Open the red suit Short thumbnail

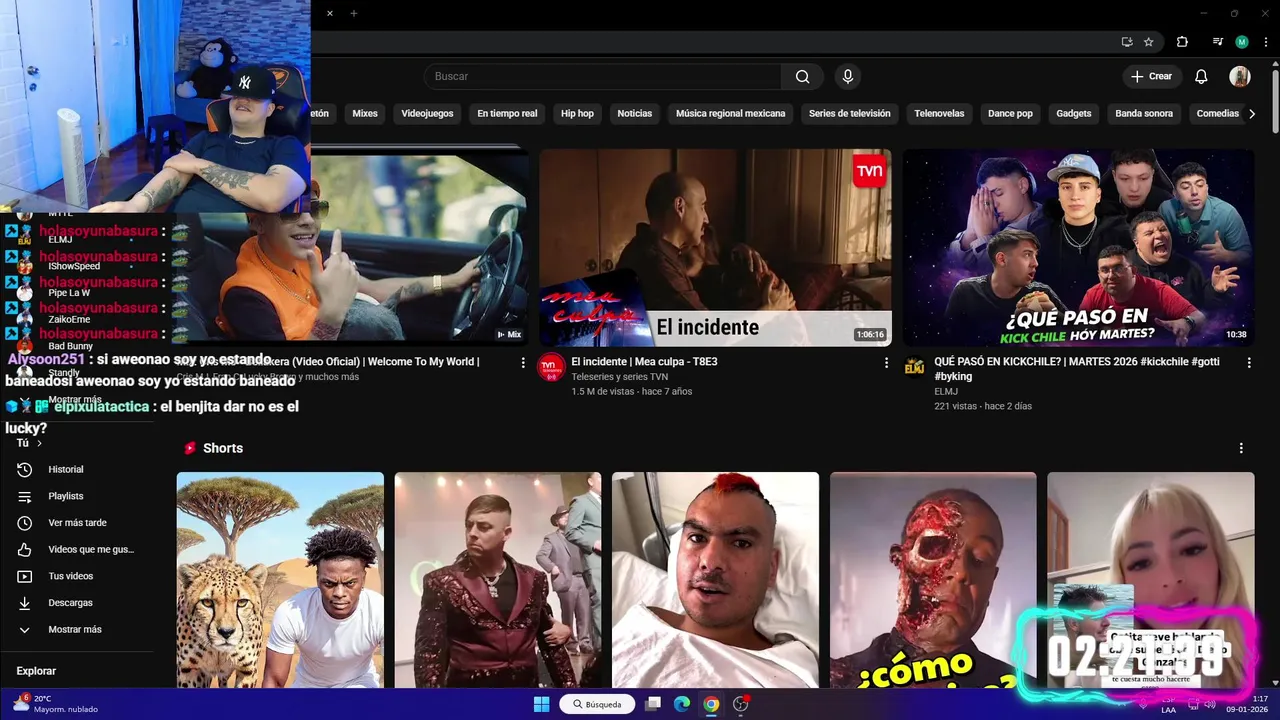(x=498, y=580)
